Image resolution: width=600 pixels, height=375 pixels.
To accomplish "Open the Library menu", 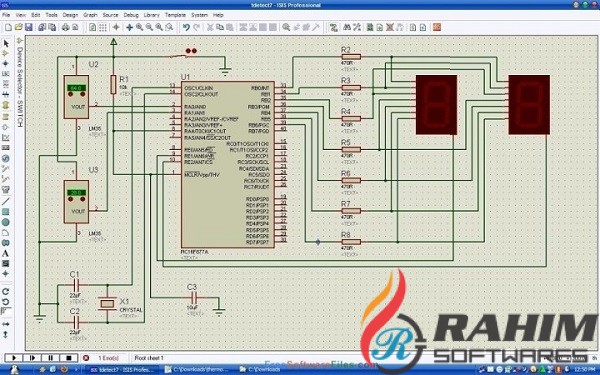I will (152, 15).
